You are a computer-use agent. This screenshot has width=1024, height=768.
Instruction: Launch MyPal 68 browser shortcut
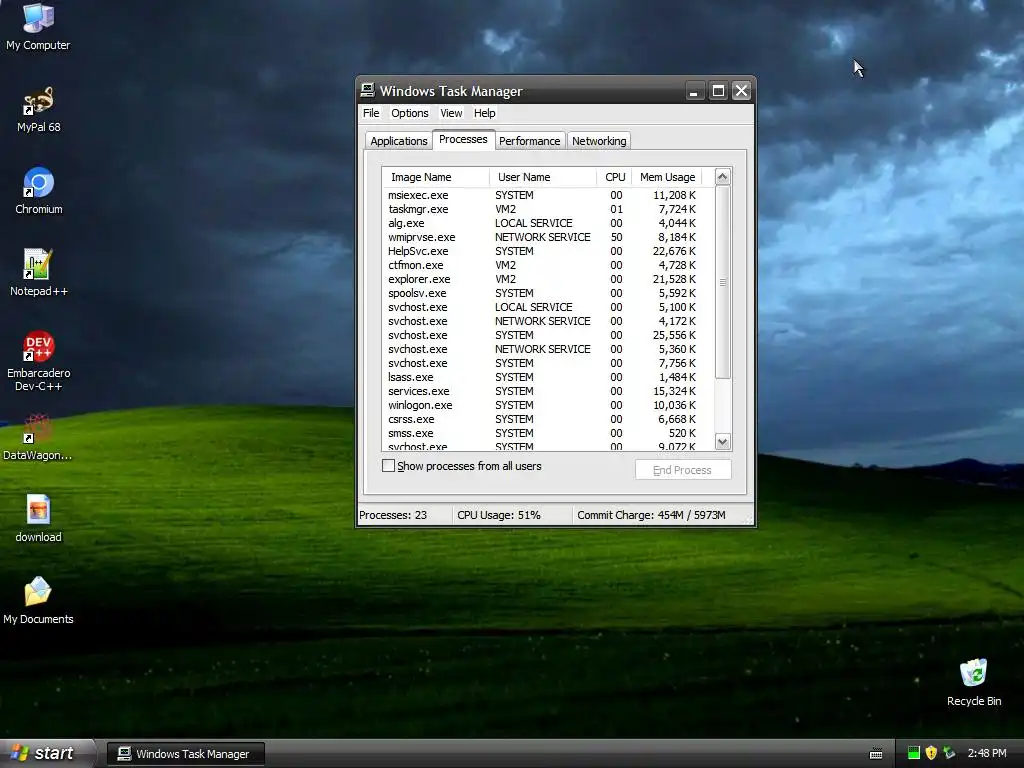coord(38,109)
